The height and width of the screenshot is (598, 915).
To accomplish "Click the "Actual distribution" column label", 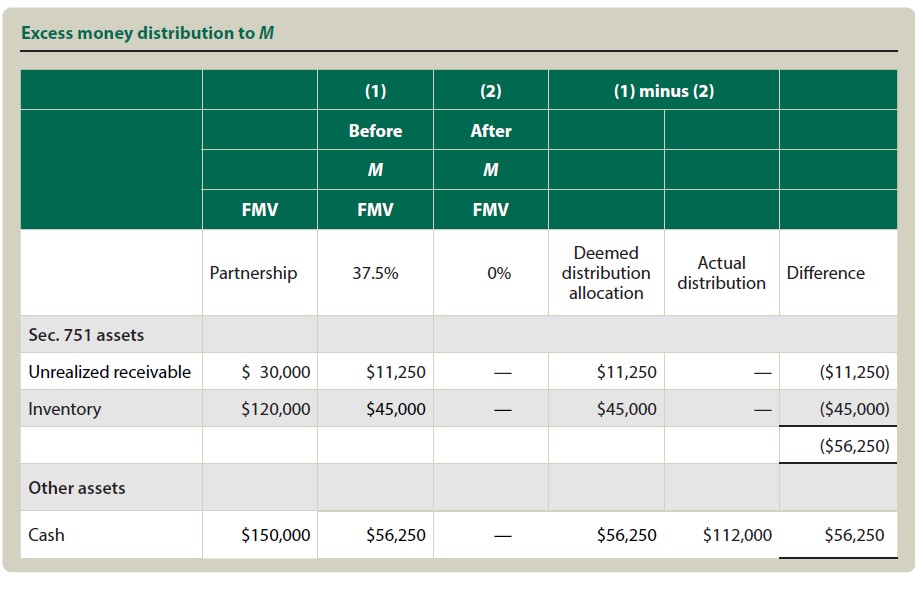I will coord(721,273).
